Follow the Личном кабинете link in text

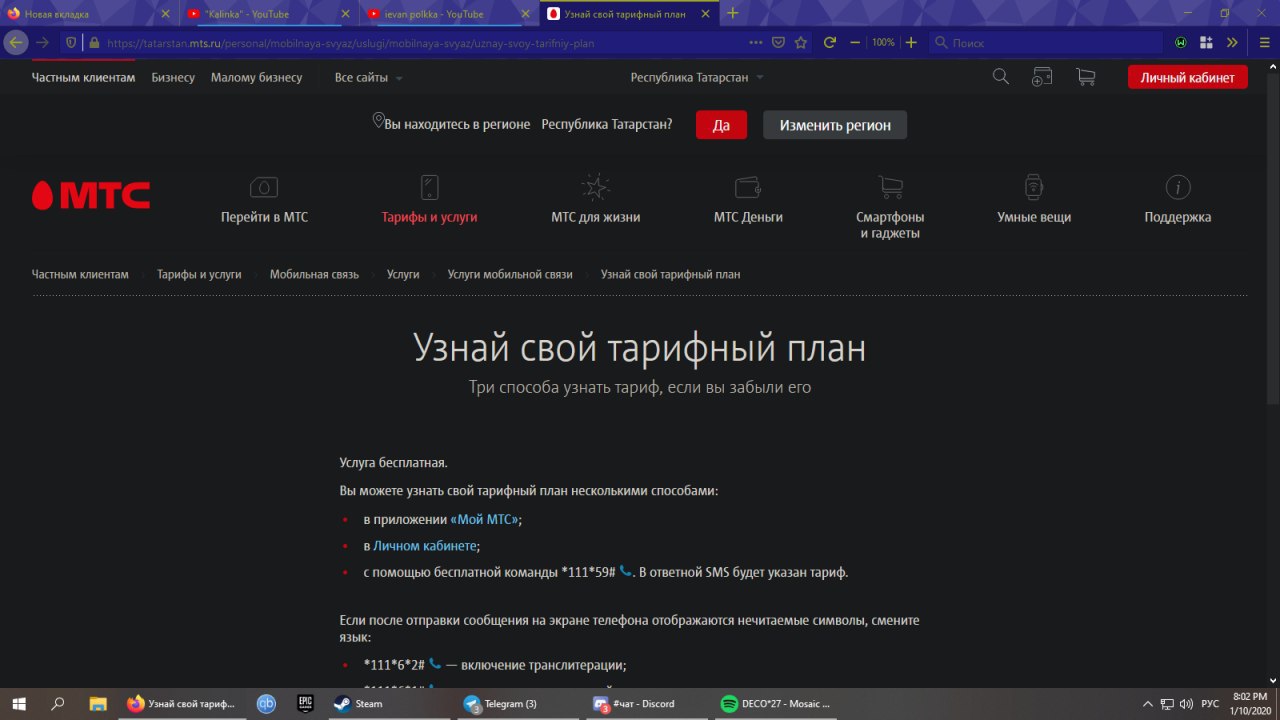tap(425, 546)
